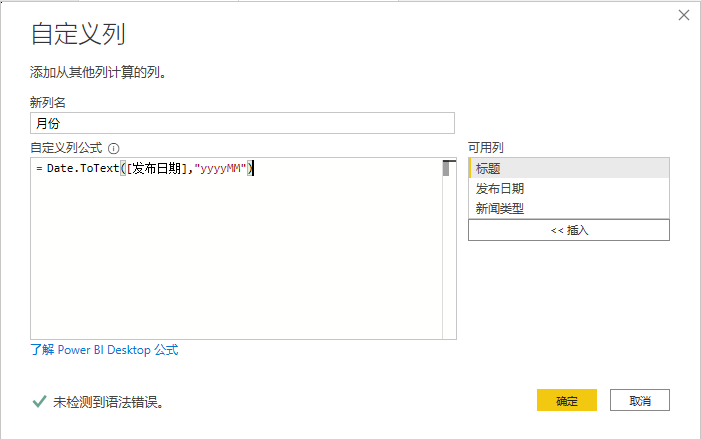Click the 可用列 label above the column list
The width and height of the screenshot is (701, 439).
(x=485, y=148)
